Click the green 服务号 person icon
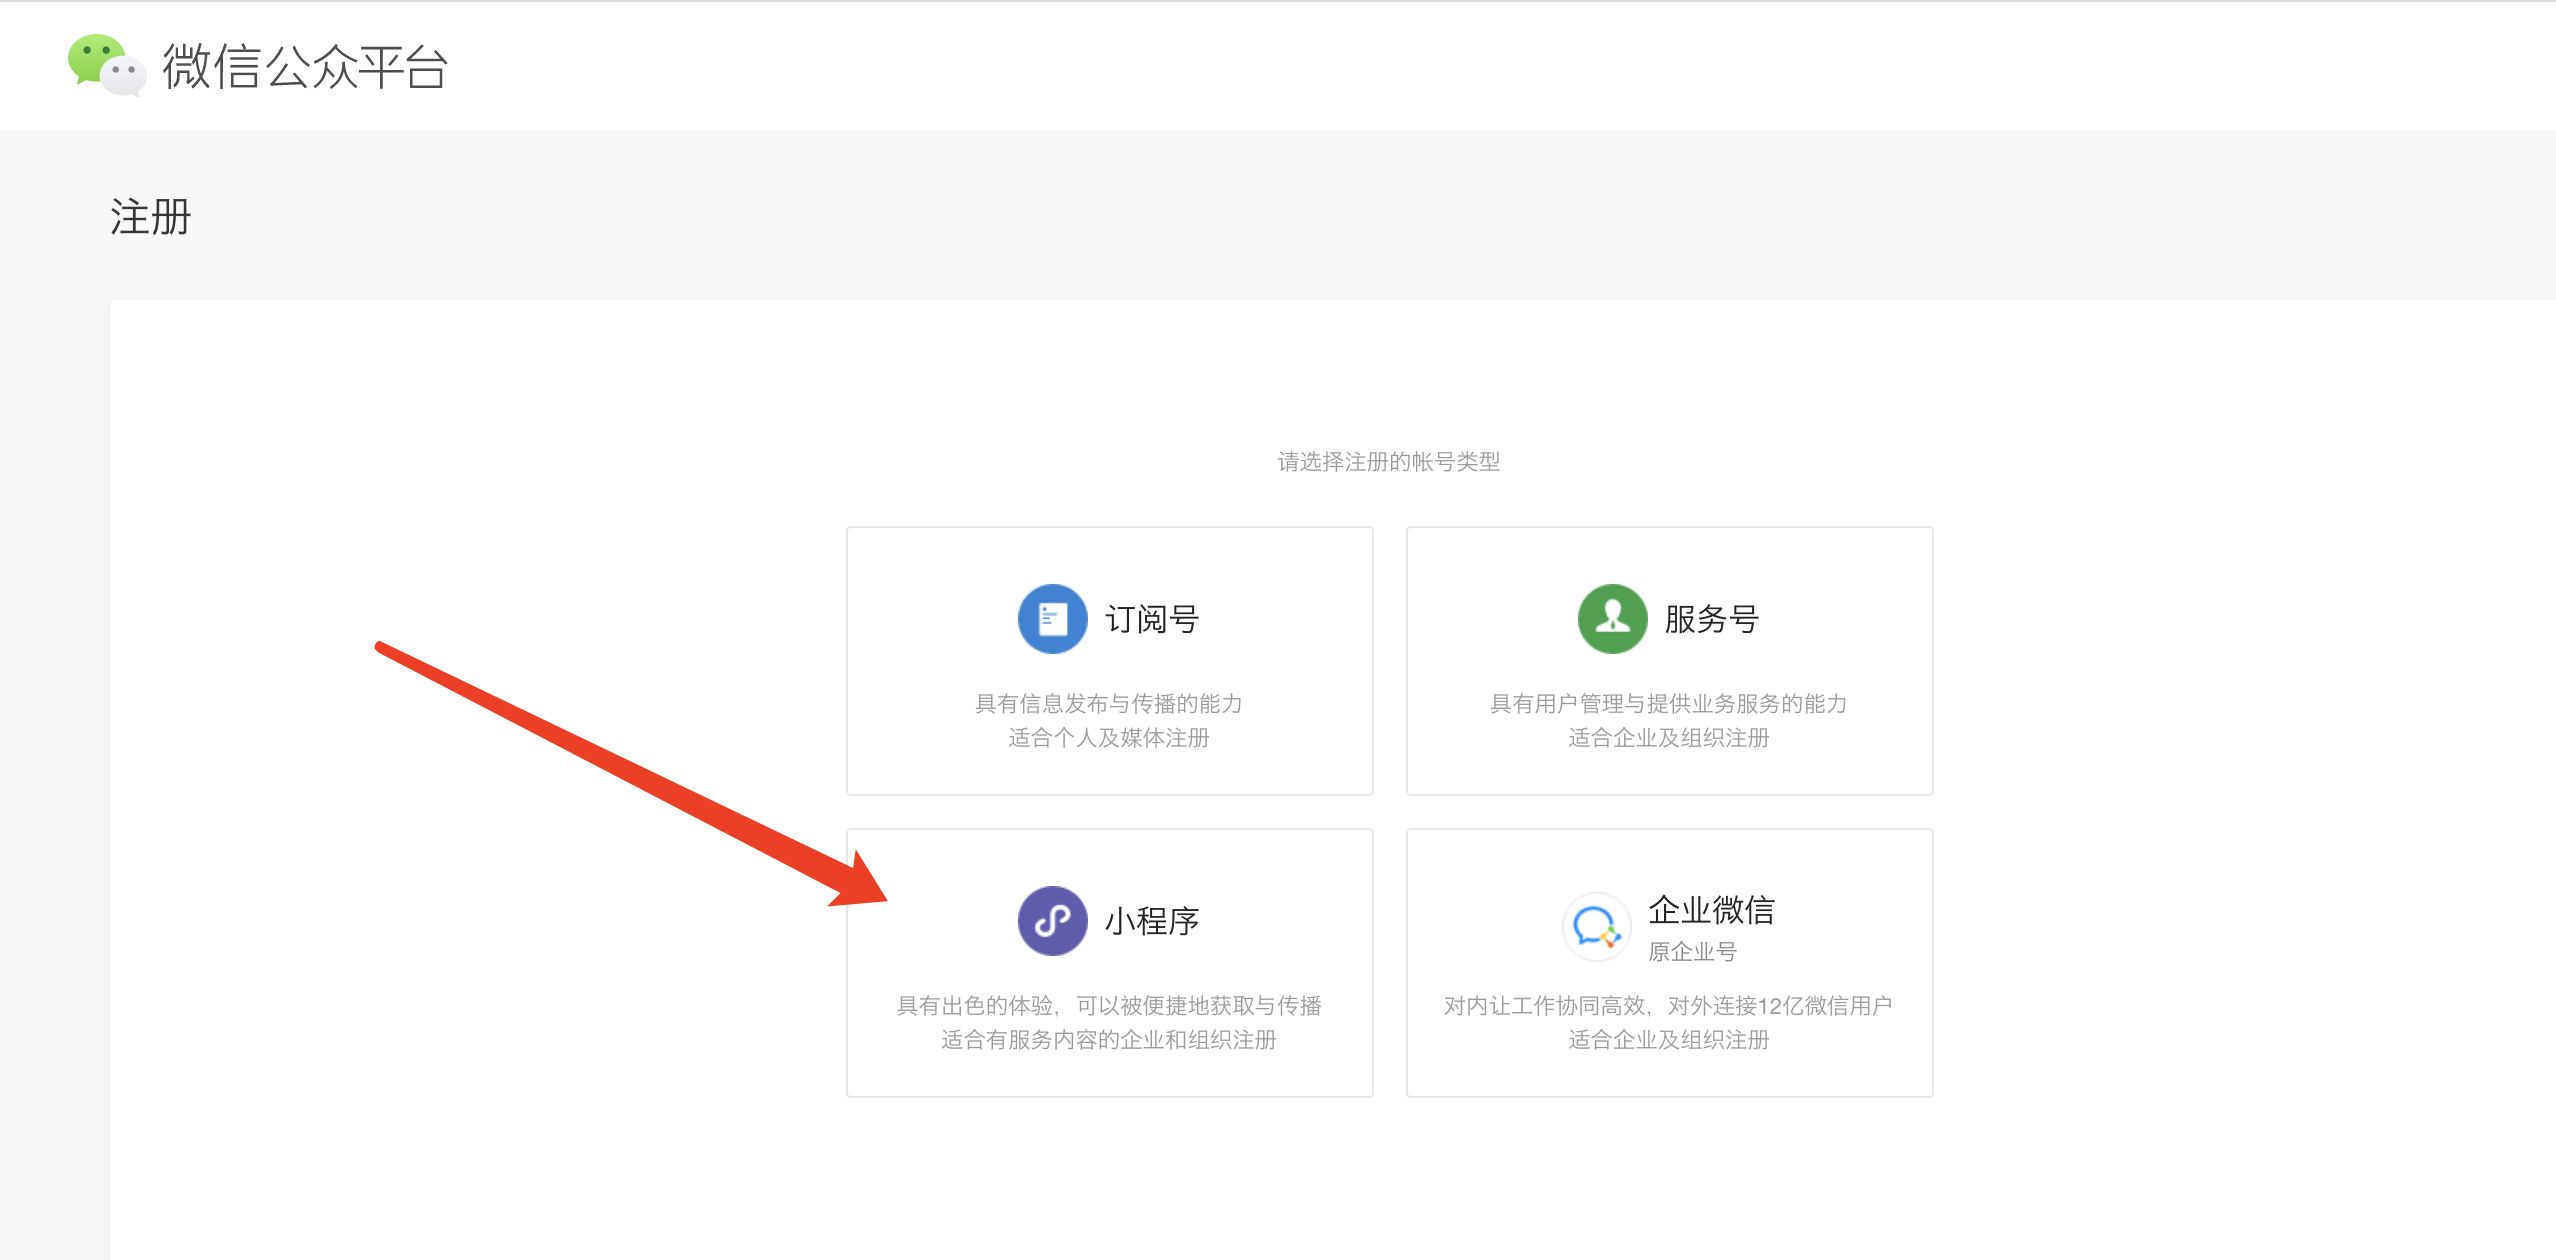2556x1260 pixels. coord(1612,619)
